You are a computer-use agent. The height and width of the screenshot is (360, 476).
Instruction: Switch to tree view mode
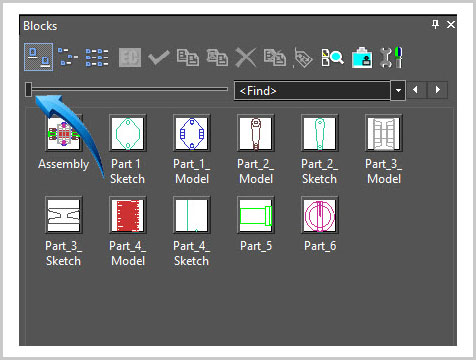pos(68,57)
